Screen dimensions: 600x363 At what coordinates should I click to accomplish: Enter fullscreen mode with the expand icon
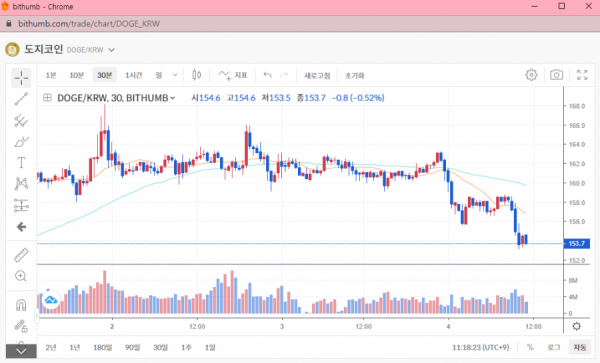(x=582, y=75)
